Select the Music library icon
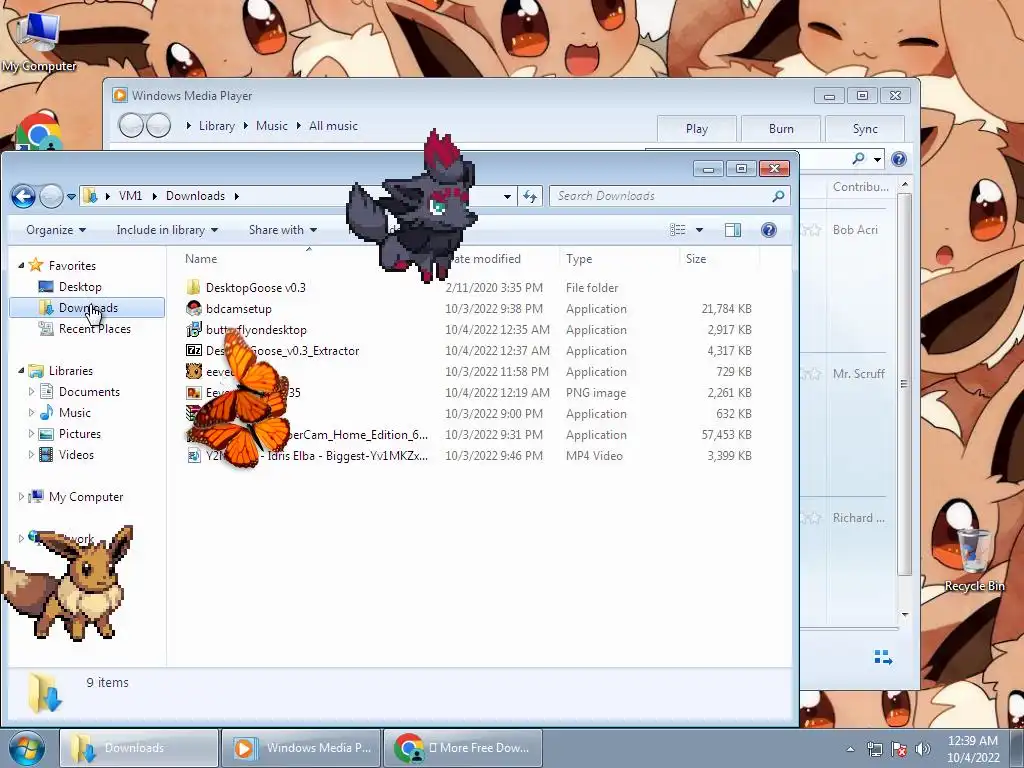The height and width of the screenshot is (768, 1024). click(x=46, y=413)
